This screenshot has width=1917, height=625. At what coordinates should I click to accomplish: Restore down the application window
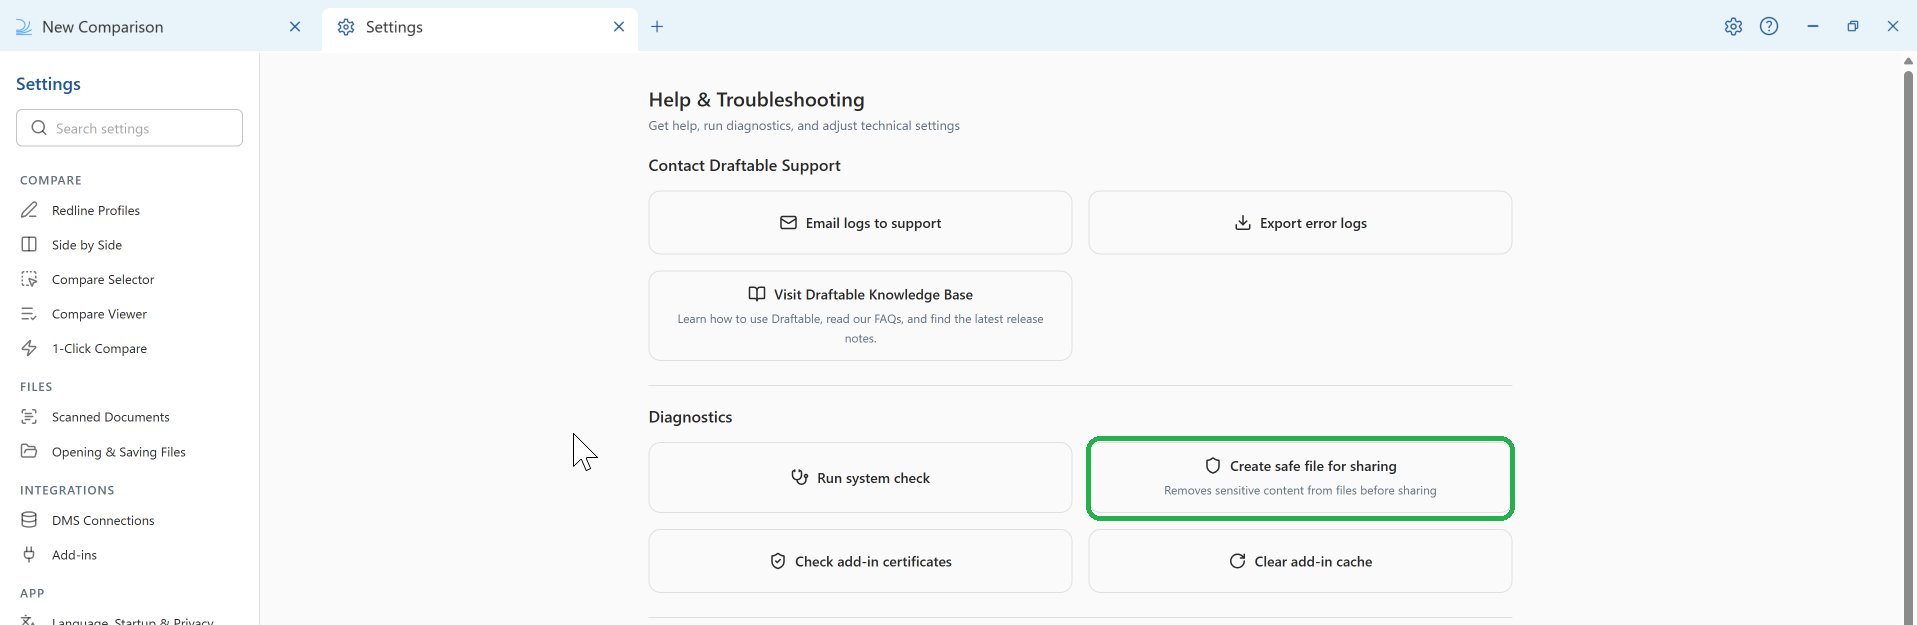pos(1853,27)
